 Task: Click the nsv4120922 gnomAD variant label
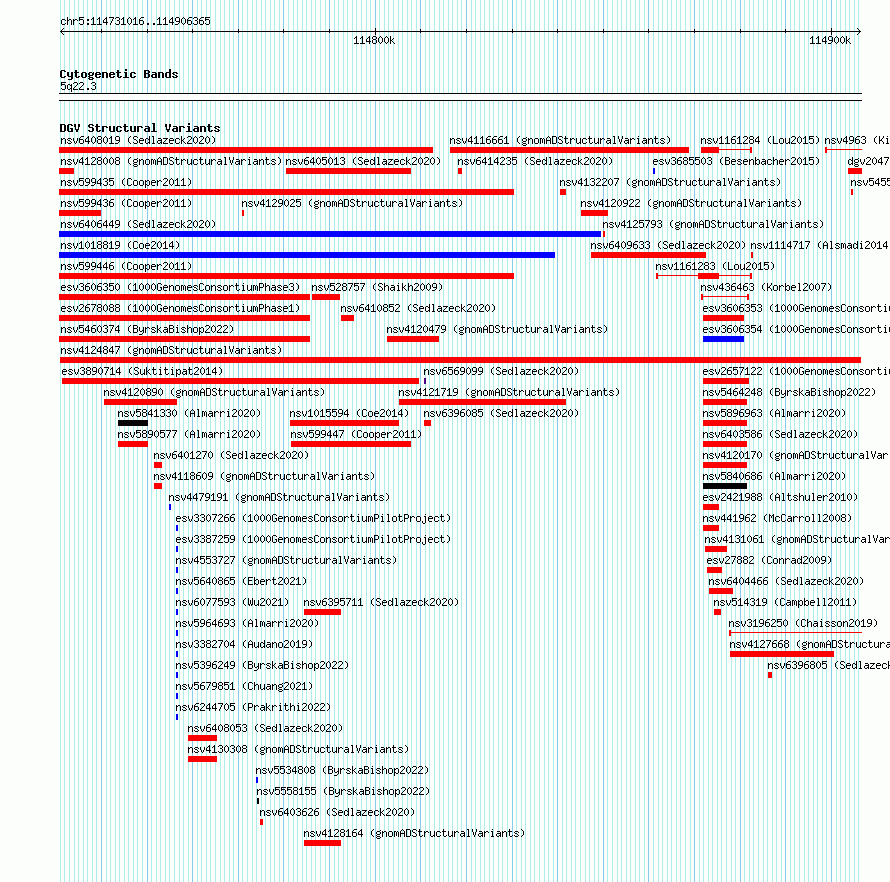[691, 203]
